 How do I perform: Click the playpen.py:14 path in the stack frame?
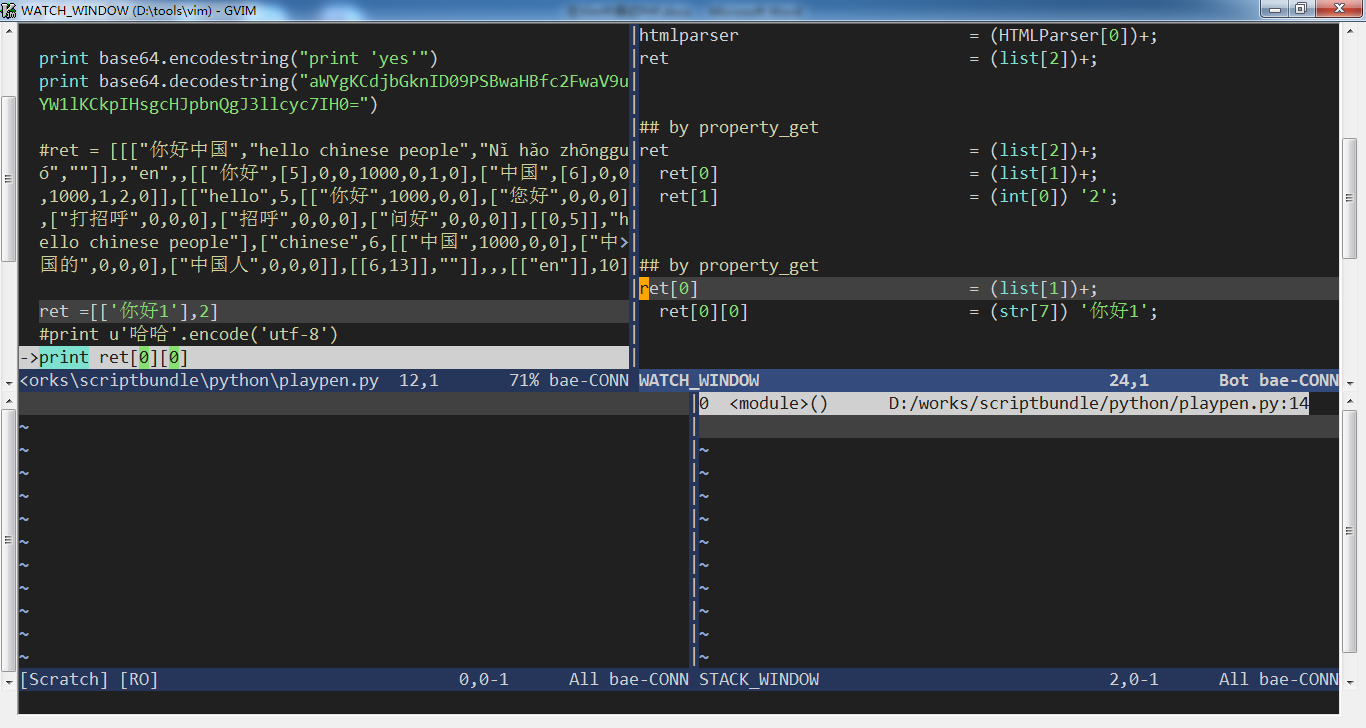pos(1099,404)
